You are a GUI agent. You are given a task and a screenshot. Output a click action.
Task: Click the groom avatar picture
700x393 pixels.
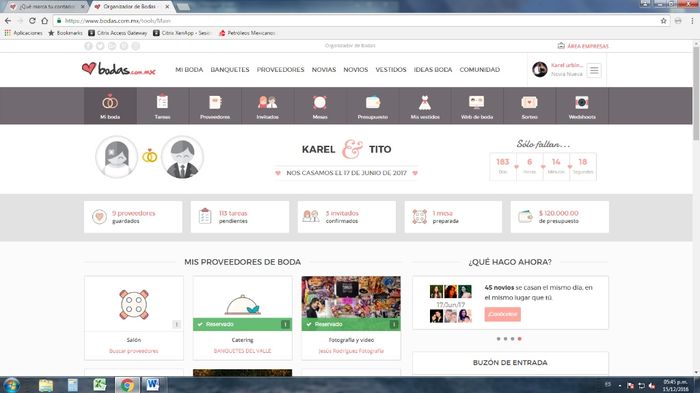[182, 157]
